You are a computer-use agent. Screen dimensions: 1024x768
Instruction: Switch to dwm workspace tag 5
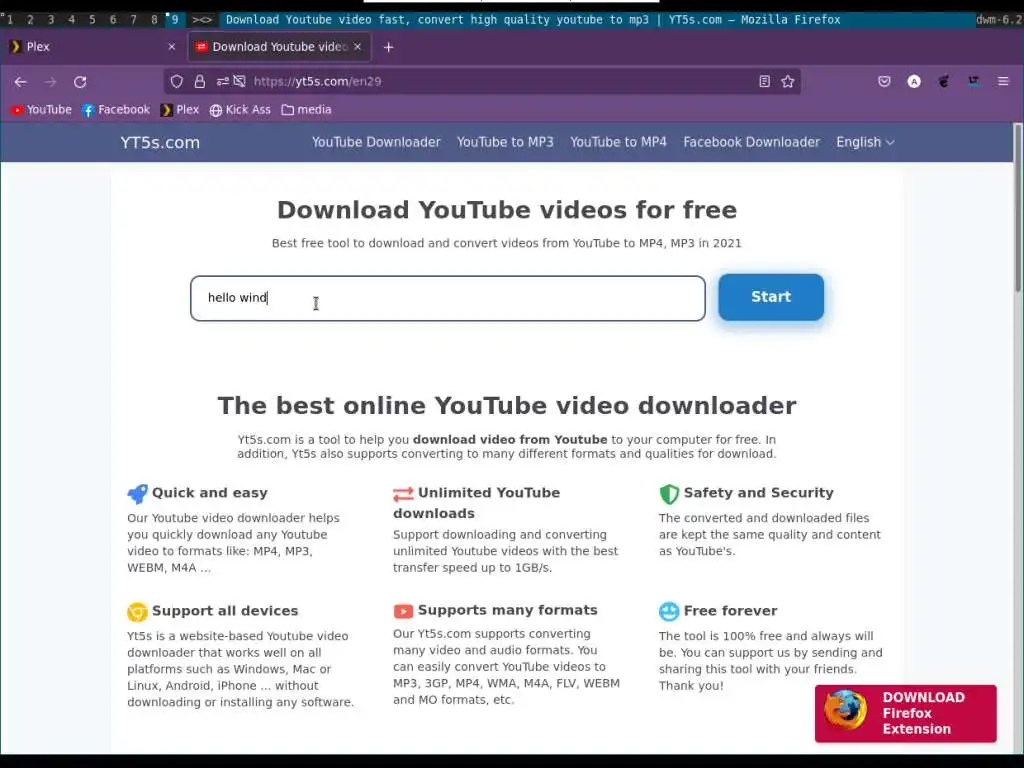pyautogui.click(x=92, y=20)
